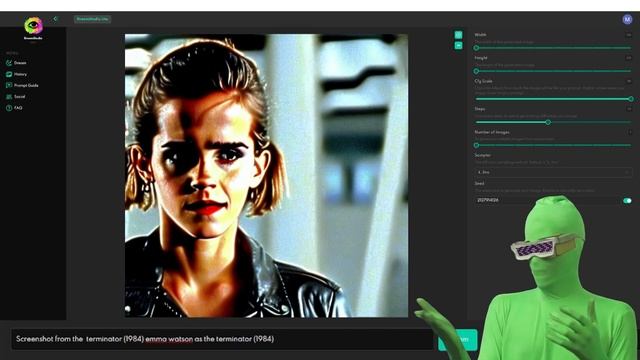Open the Prompt Guide sidebar item

coord(22,85)
